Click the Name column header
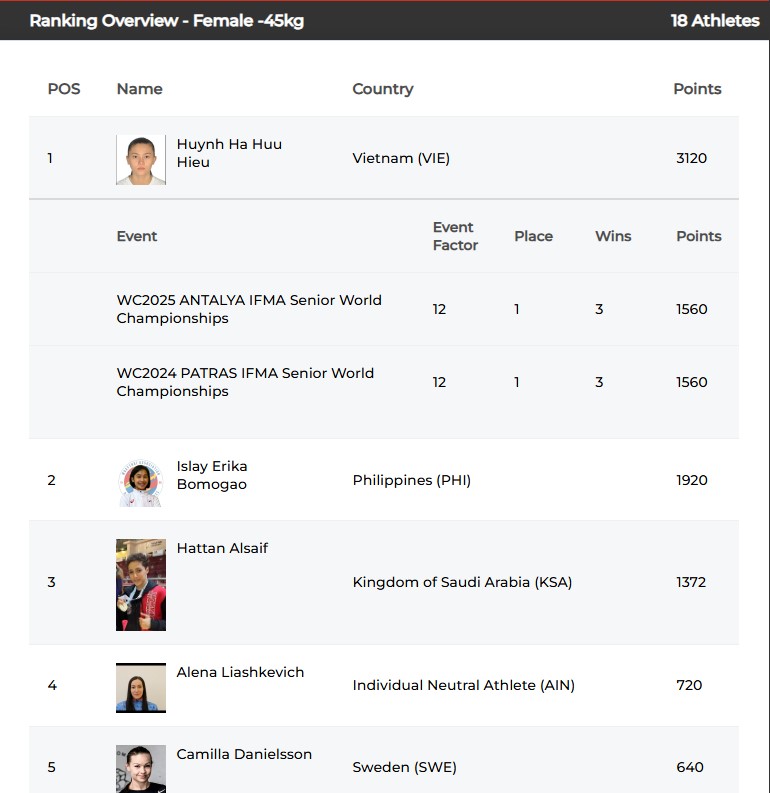Screen dimensions: 770x793 (140, 89)
